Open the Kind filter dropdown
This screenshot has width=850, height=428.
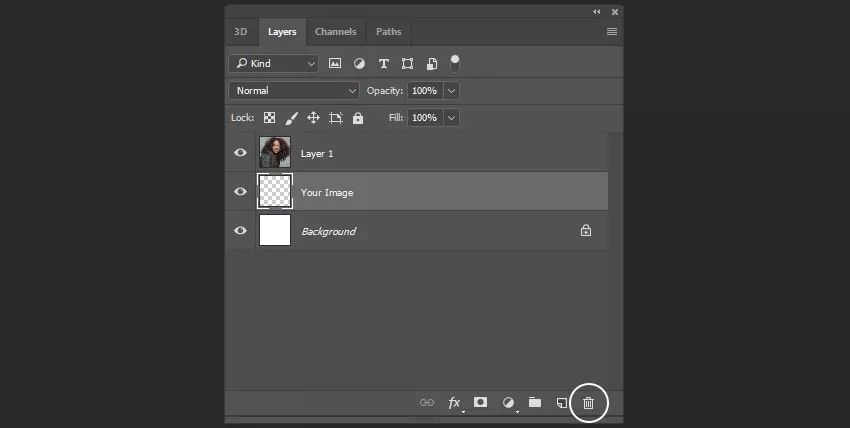274,63
